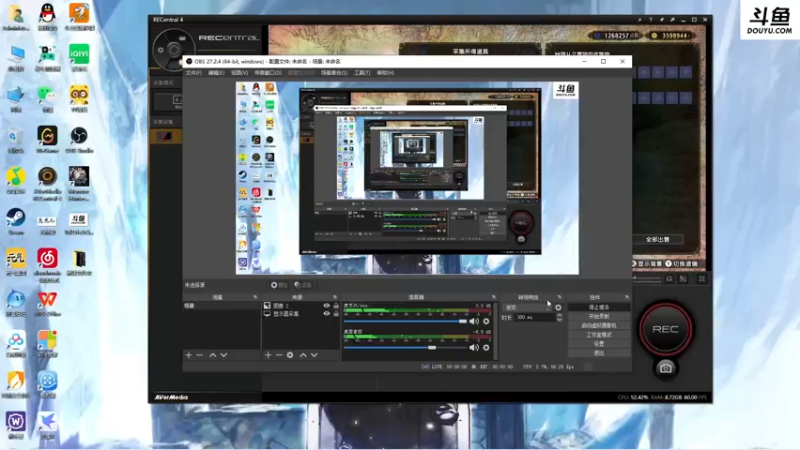The width and height of the screenshot is (800, 450).
Task: Open the QQ Music desktop shortcut
Action: pos(16,181)
